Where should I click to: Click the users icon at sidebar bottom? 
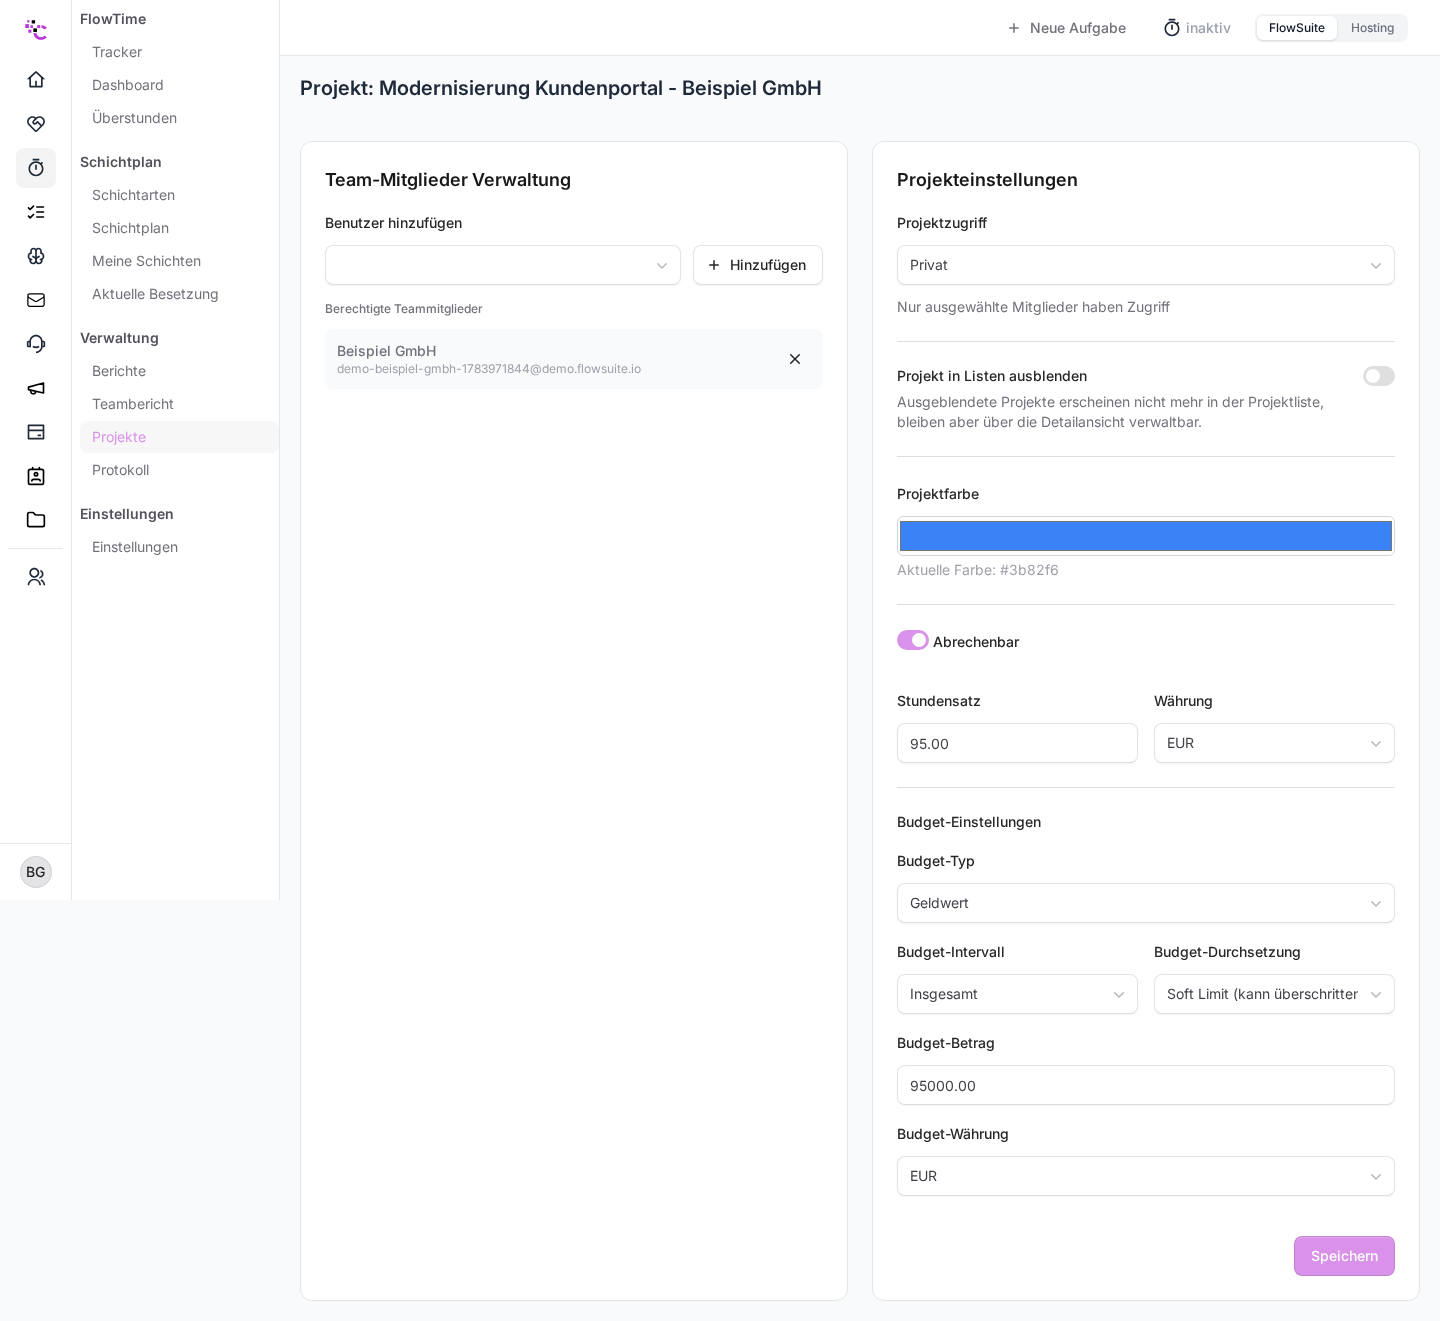click(36, 577)
